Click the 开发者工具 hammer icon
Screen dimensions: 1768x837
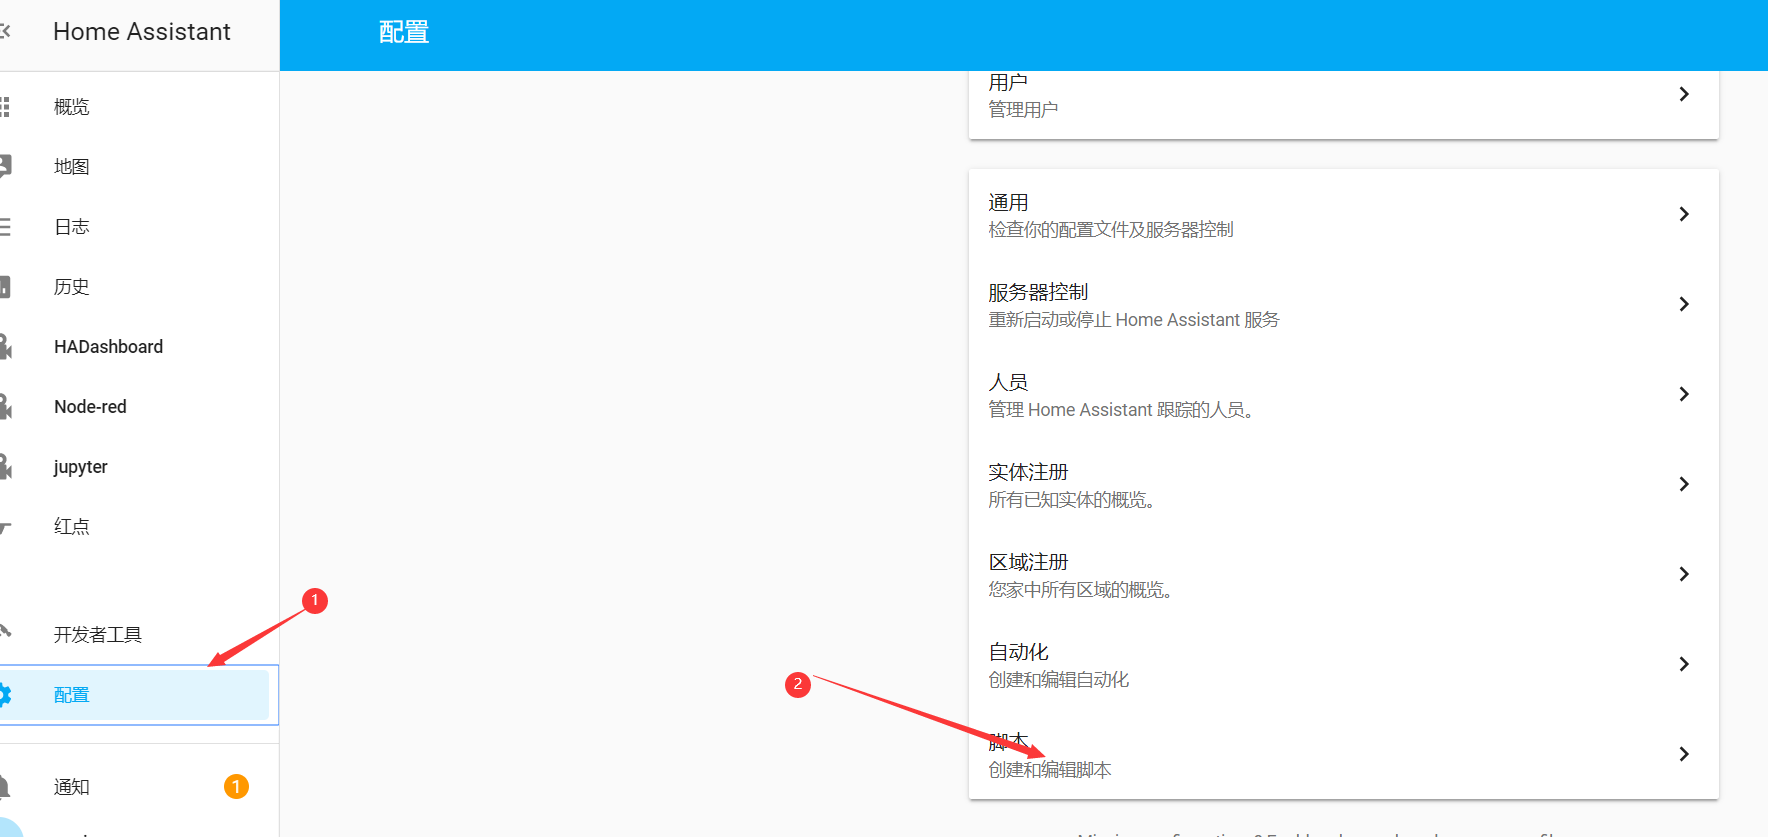tap(5, 632)
